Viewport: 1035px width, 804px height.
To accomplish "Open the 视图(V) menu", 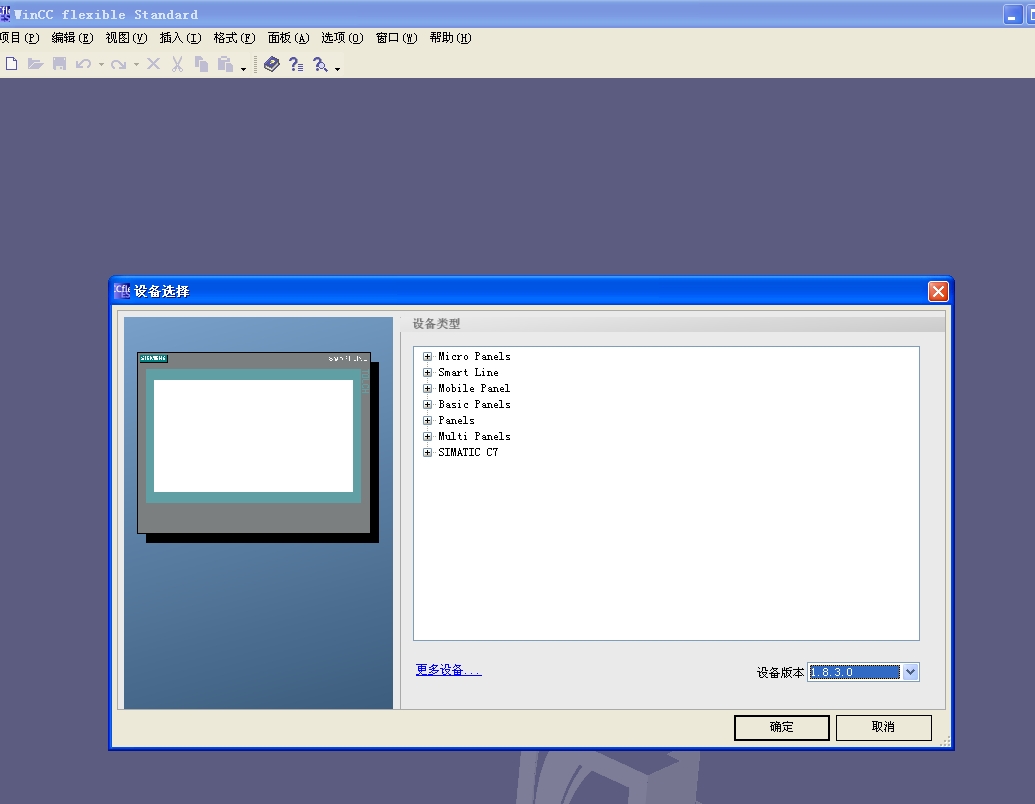I will pos(126,38).
